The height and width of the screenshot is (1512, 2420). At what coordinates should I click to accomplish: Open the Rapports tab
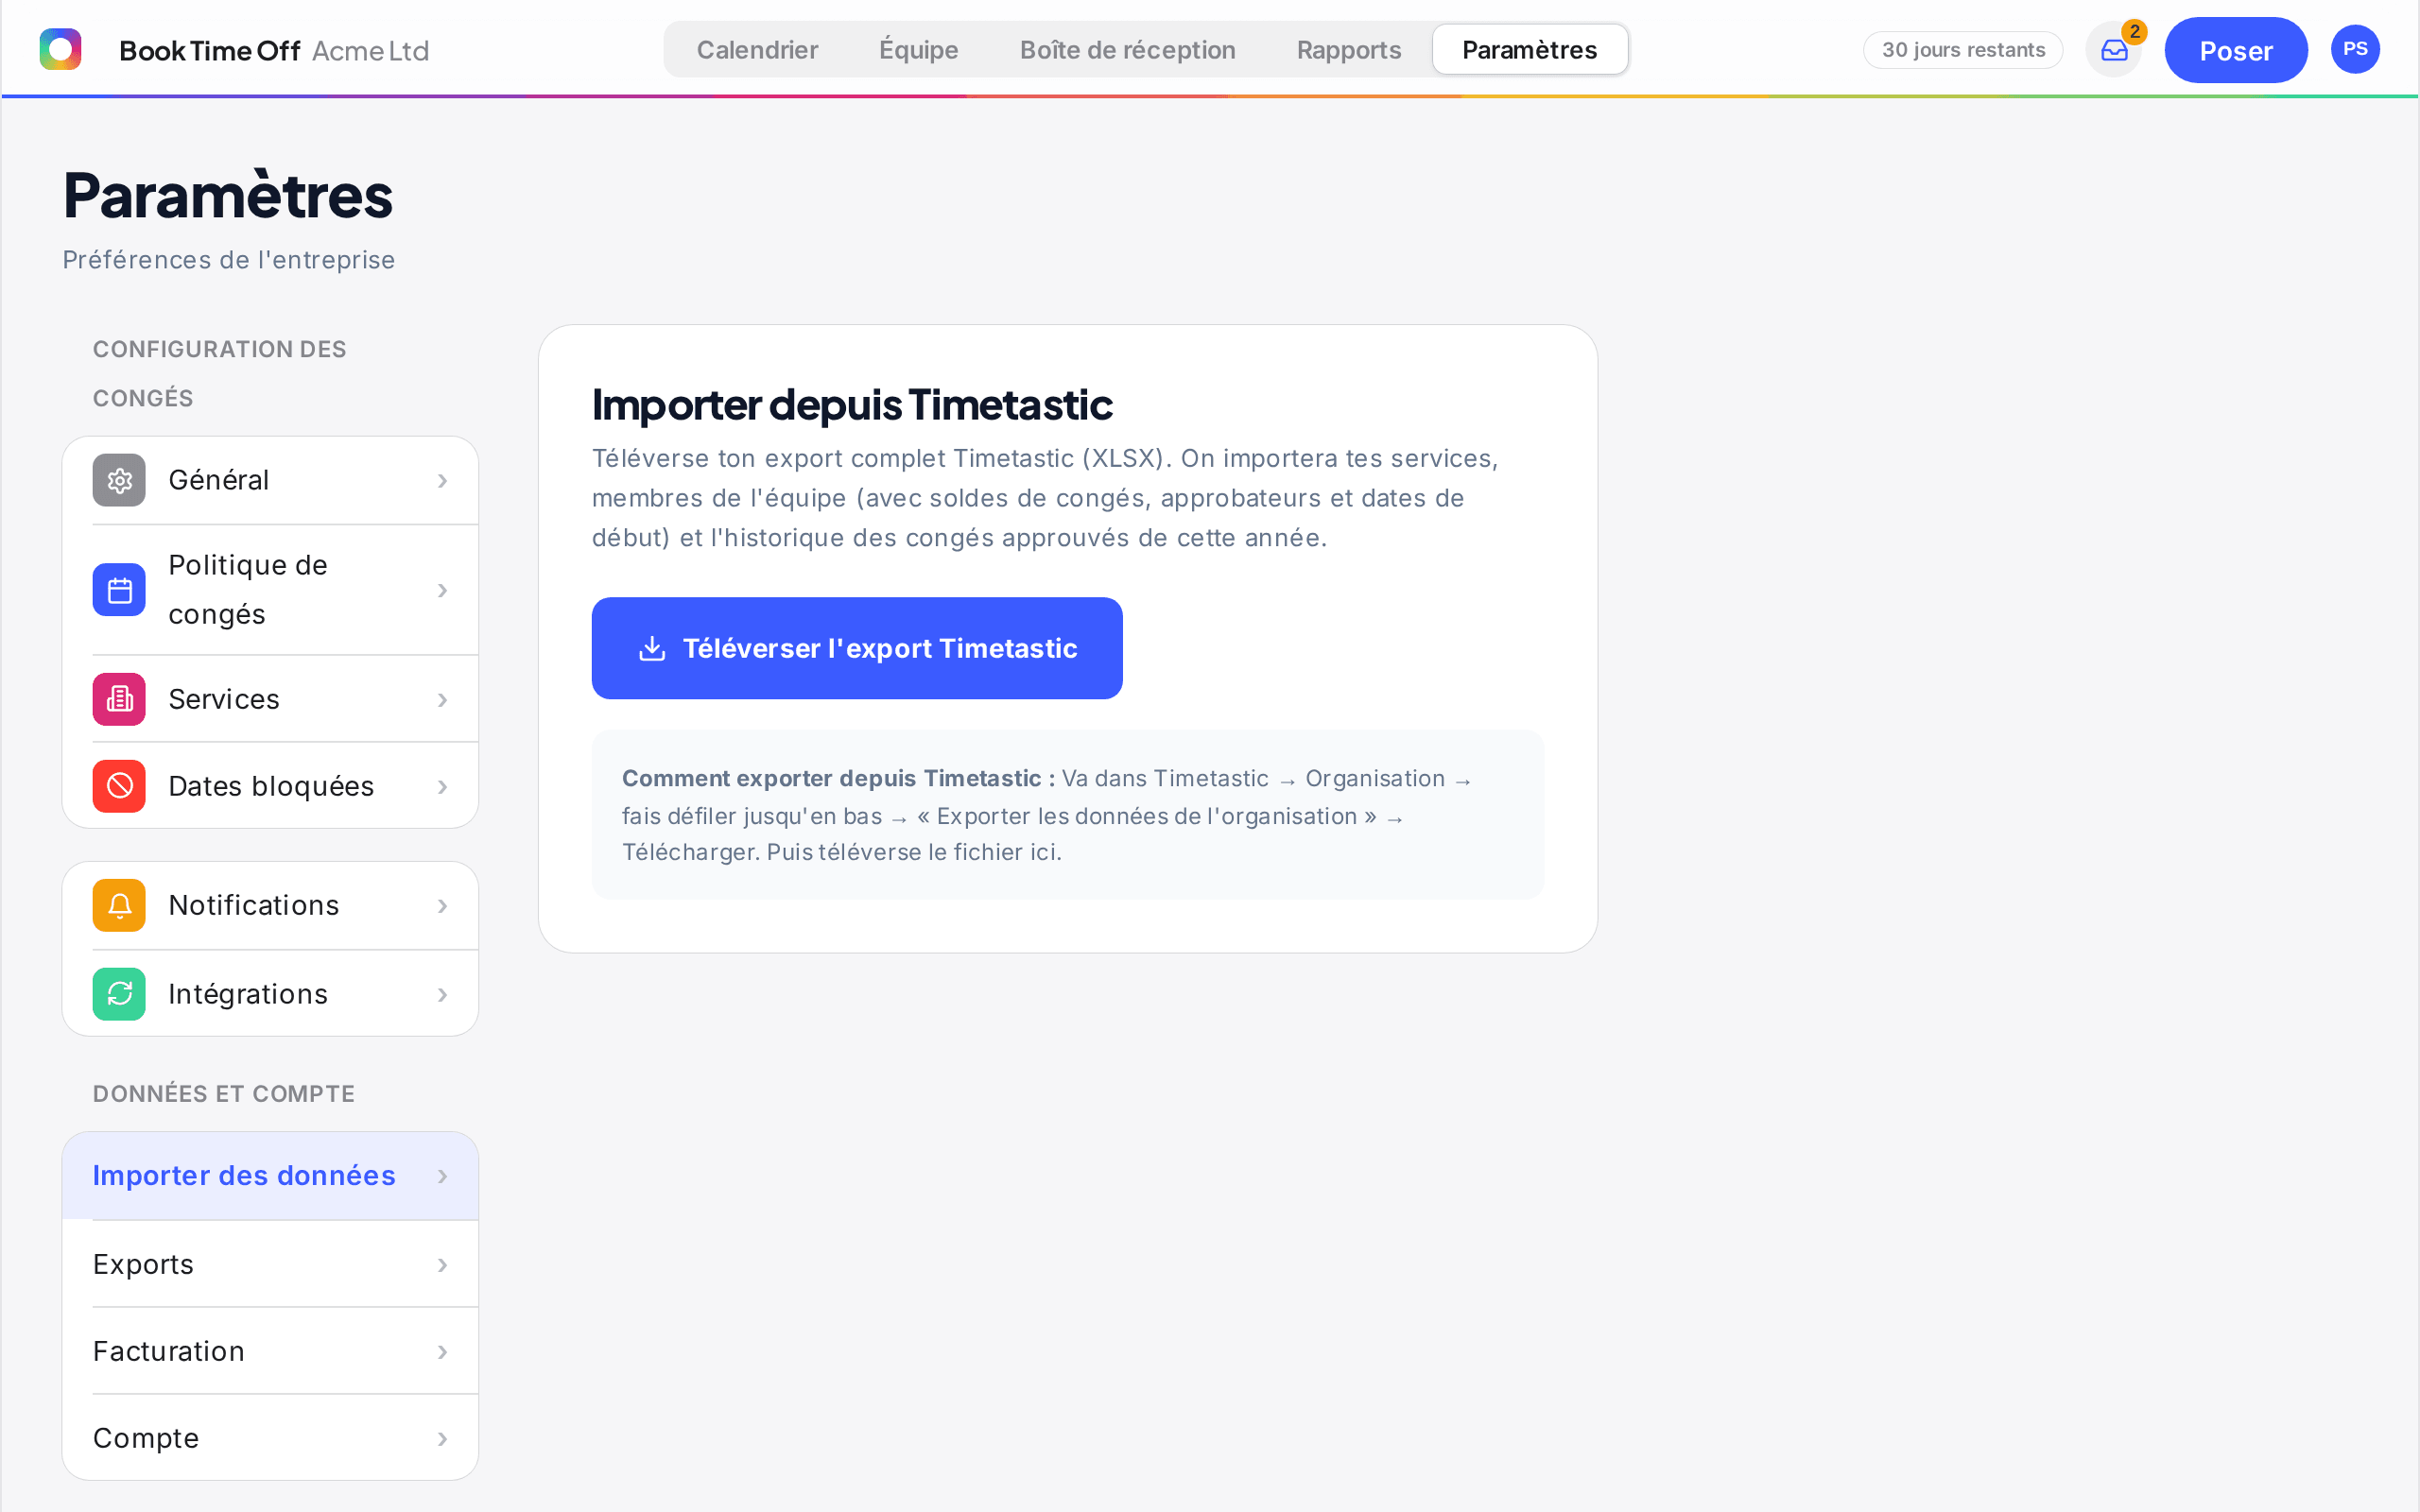(1348, 50)
